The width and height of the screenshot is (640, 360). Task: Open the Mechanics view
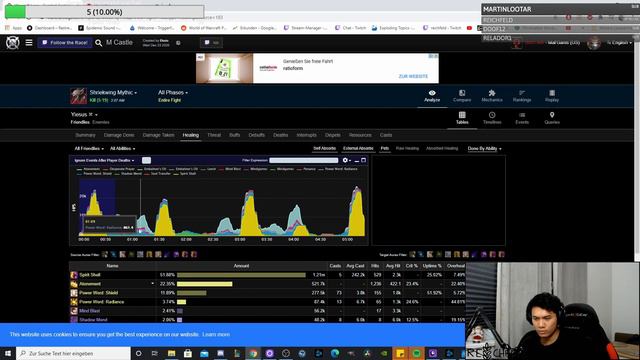click(x=492, y=96)
